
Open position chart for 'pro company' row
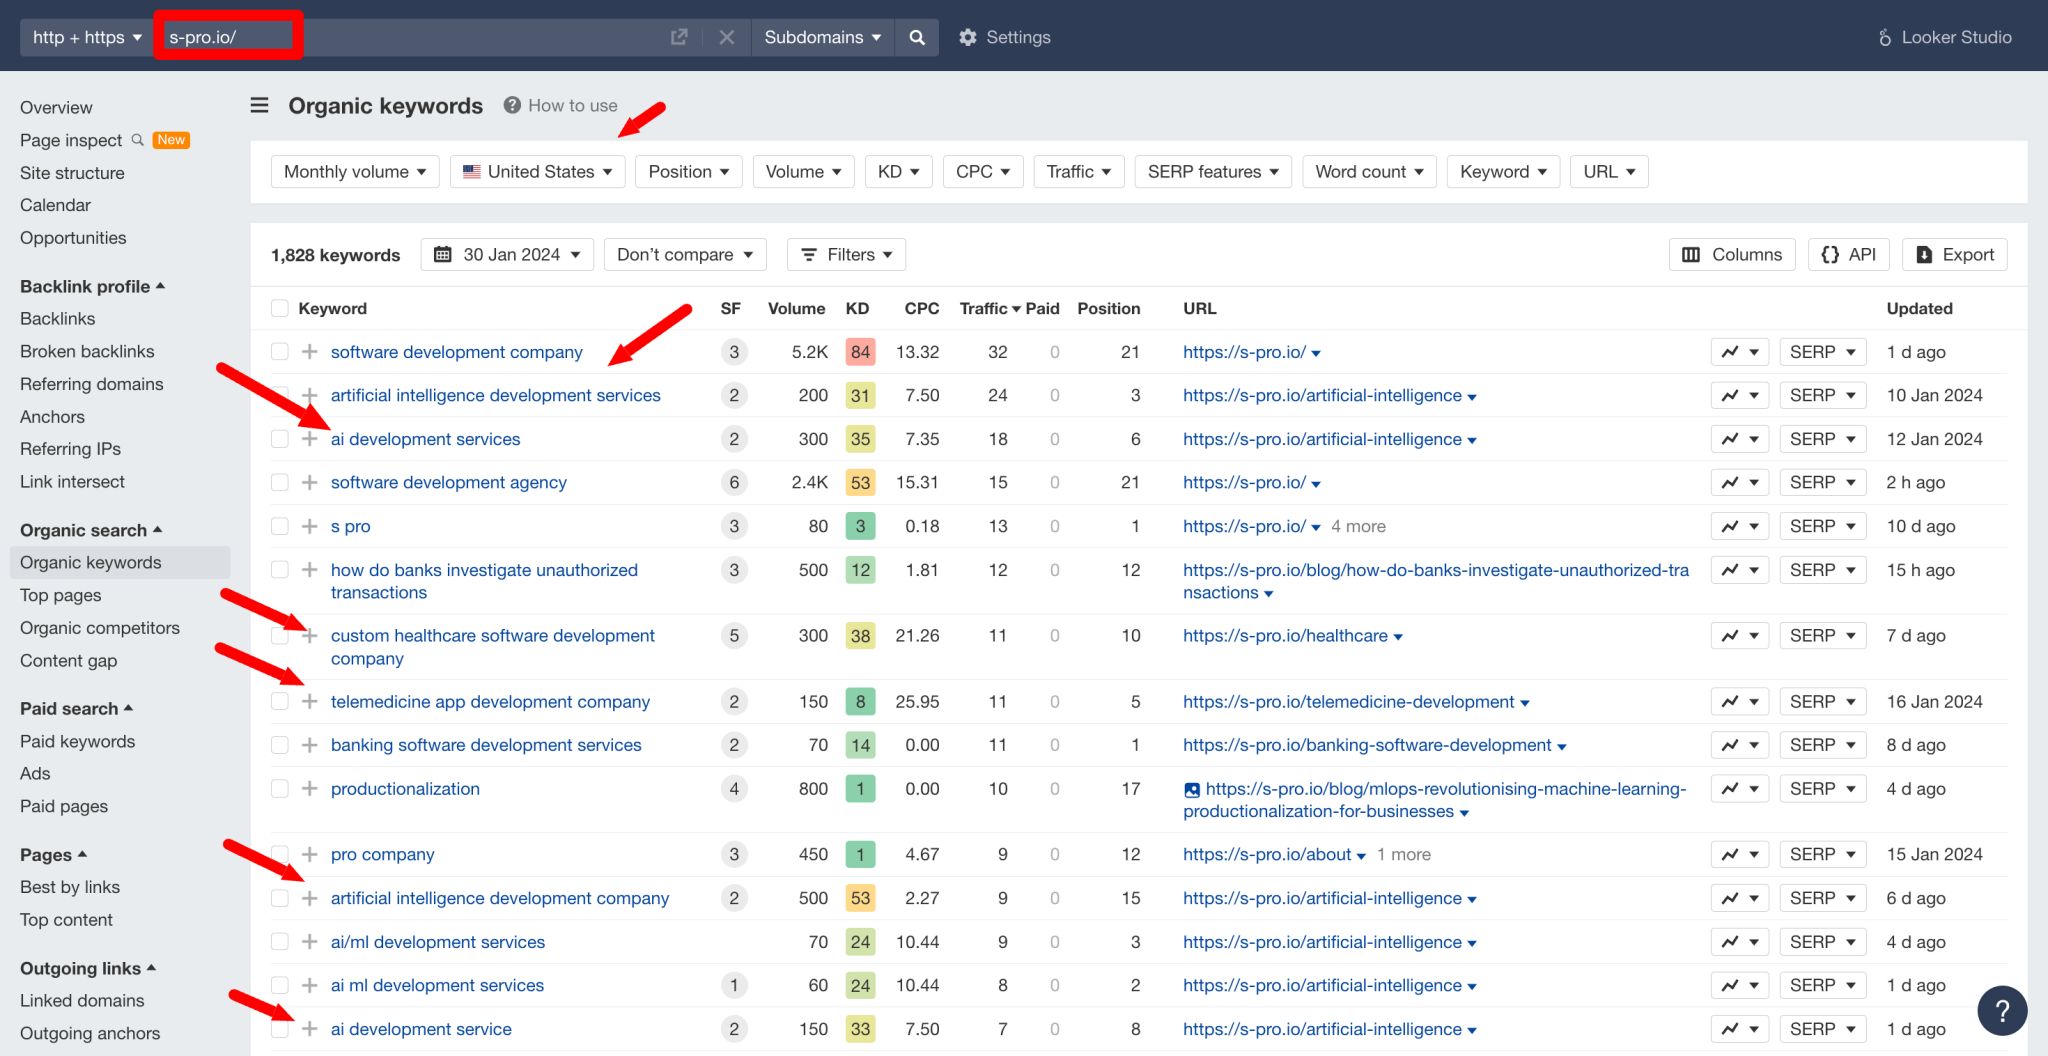[x=1740, y=854]
